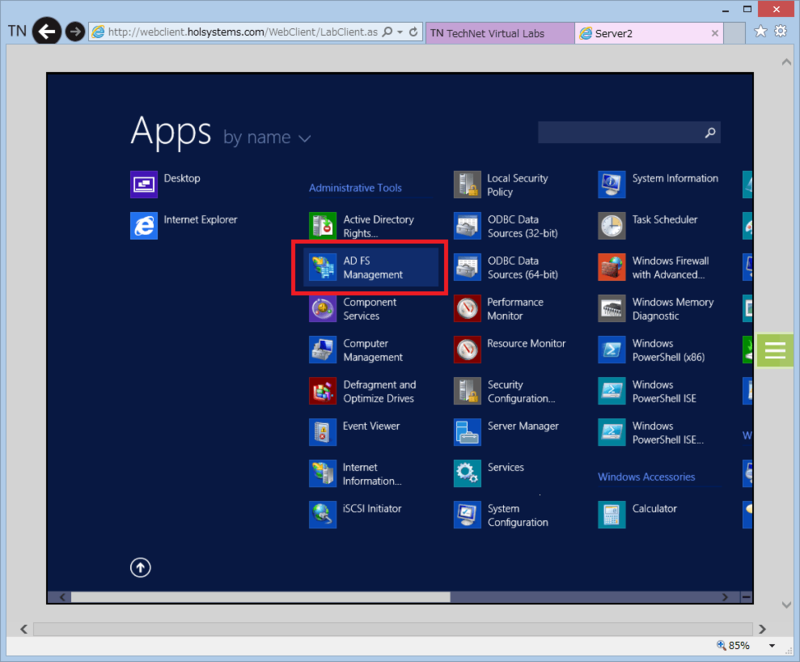Launch Windows PowerShell ISE icon
The width and height of the screenshot is (800, 662).
tap(611, 391)
